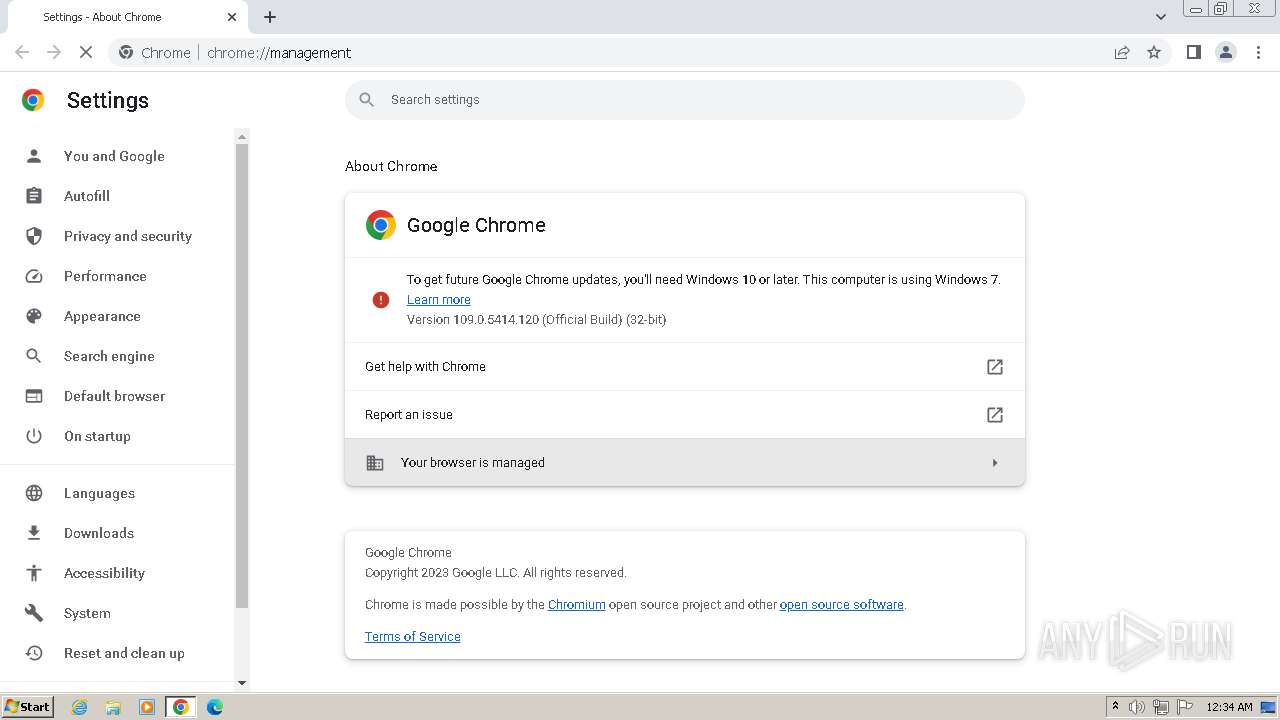Open the Windows Start menu
1280x720 pixels.
[28, 707]
